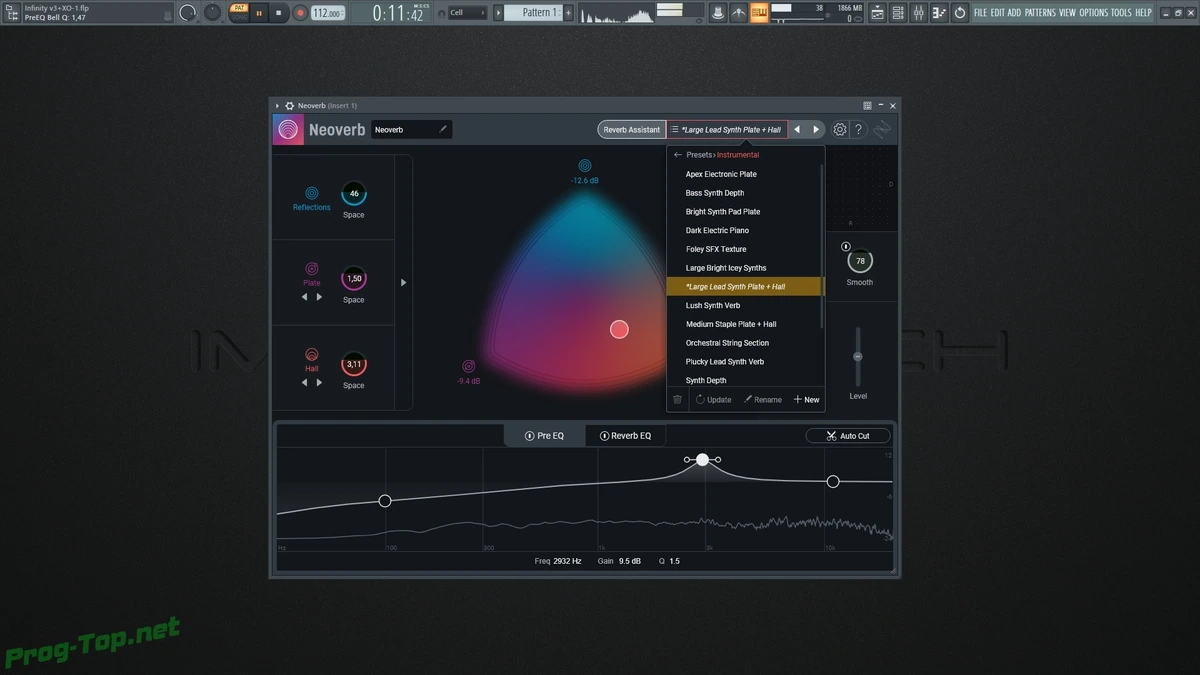Toggle Pre EQ power button
1200x675 pixels.
tap(530, 436)
